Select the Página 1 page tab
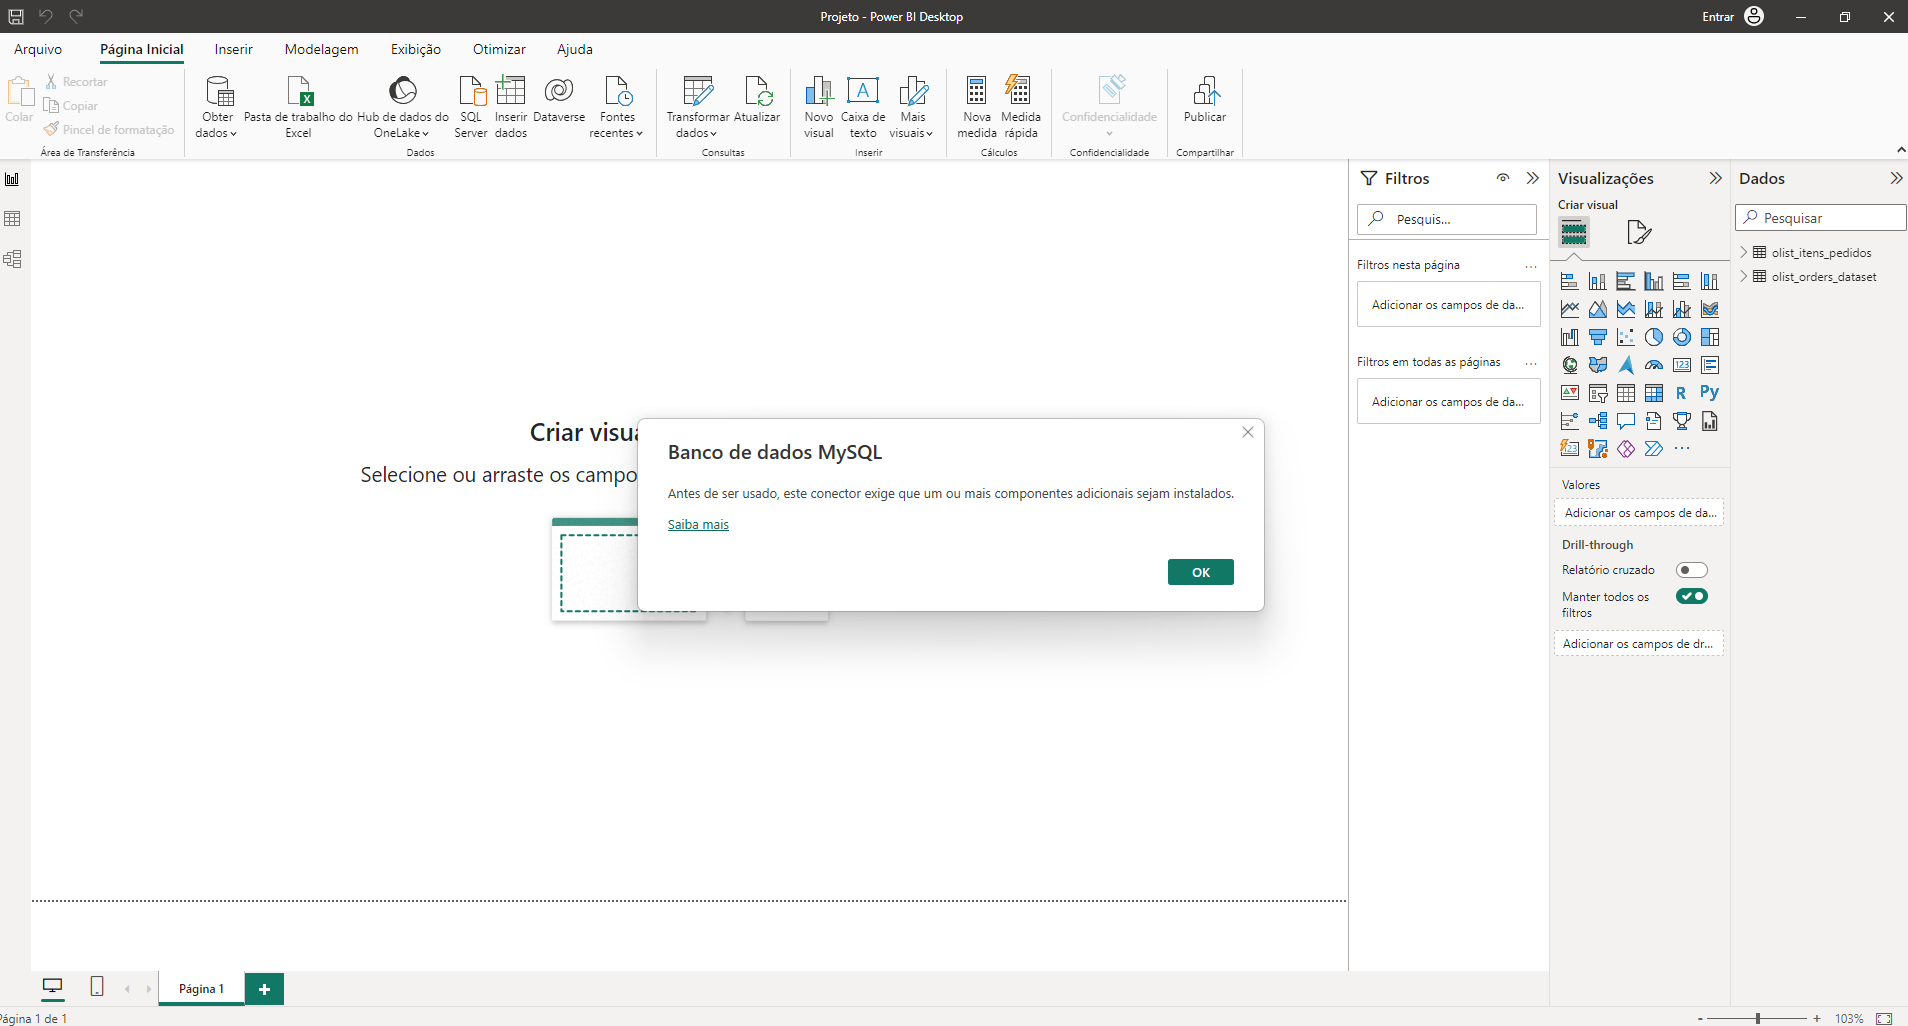1908x1026 pixels. click(201, 988)
